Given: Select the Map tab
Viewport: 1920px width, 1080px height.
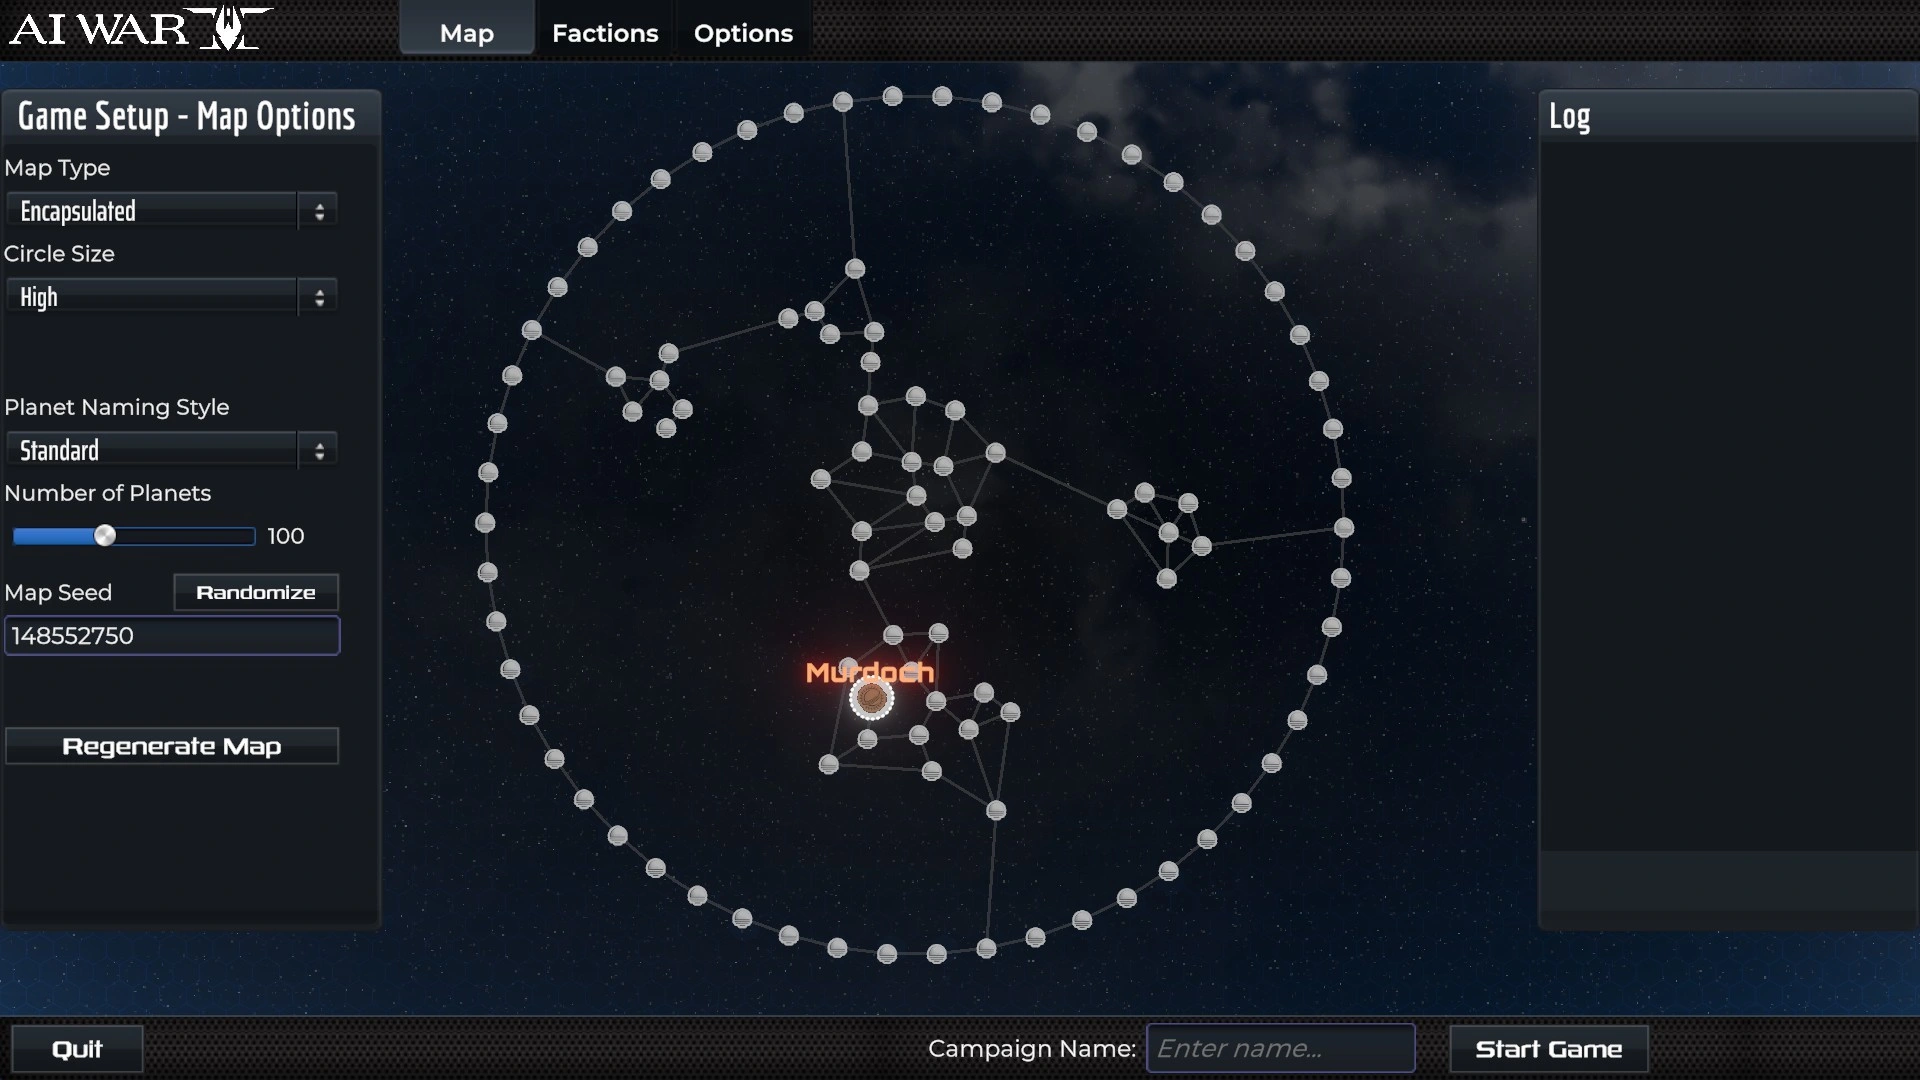Looking at the screenshot, I should pyautogui.click(x=465, y=33).
